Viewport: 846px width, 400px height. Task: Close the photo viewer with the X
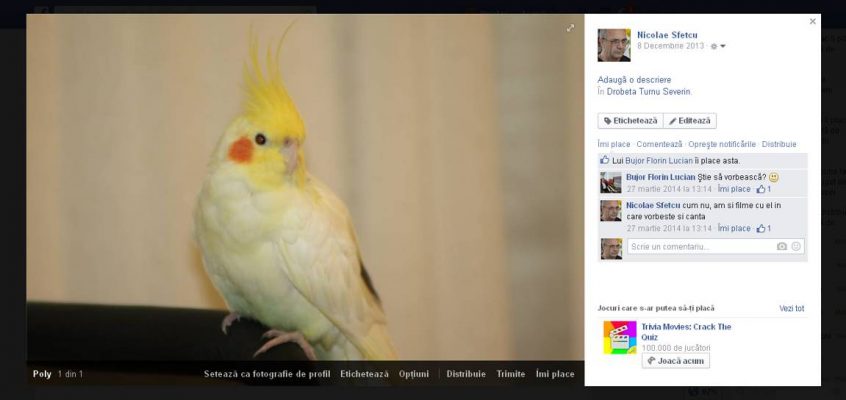tap(813, 22)
